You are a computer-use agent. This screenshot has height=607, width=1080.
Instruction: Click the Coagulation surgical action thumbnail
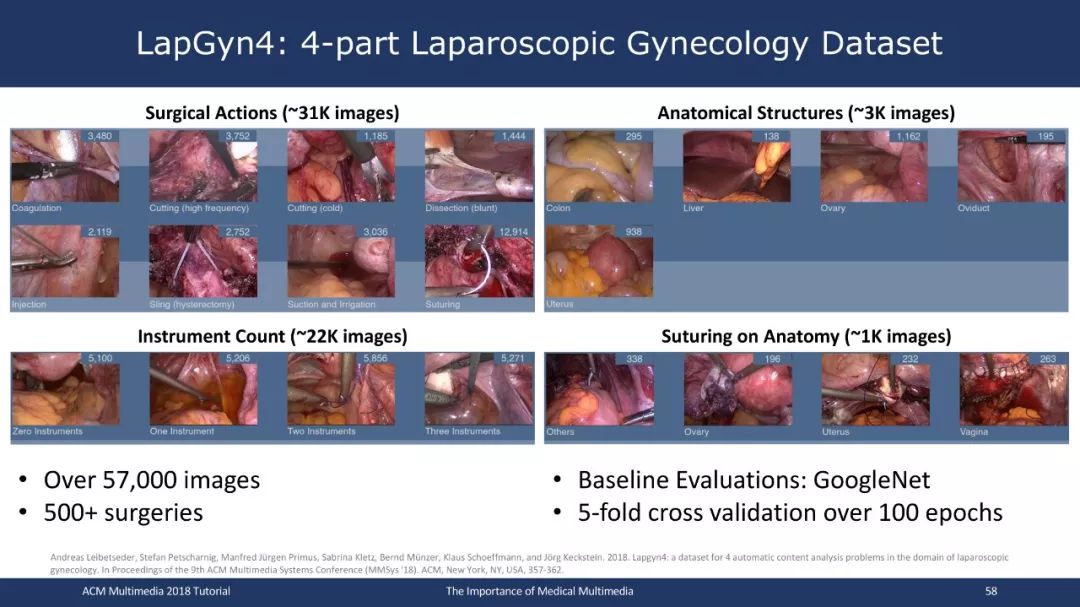pyautogui.click(x=65, y=166)
